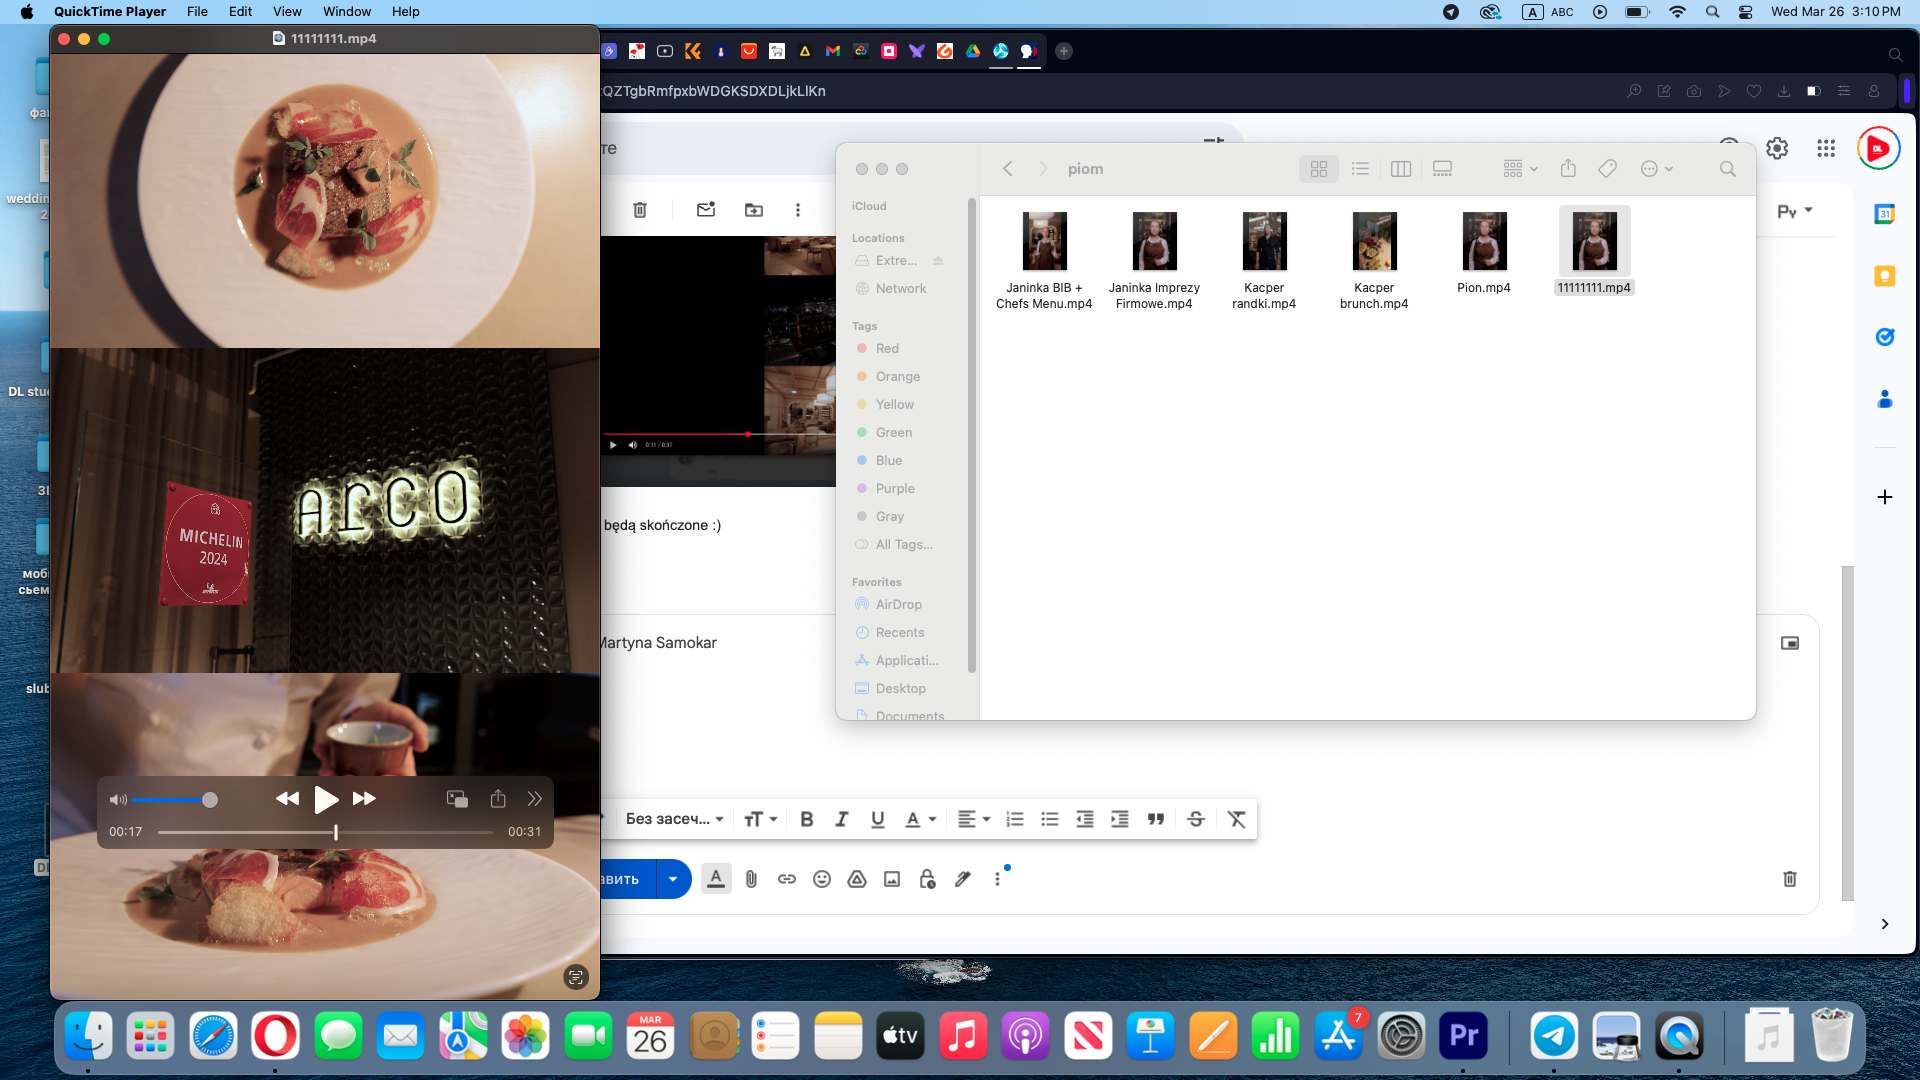This screenshot has height=1080, width=1920.
Task: Insert a photo into the email
Action: click(892, 879)
